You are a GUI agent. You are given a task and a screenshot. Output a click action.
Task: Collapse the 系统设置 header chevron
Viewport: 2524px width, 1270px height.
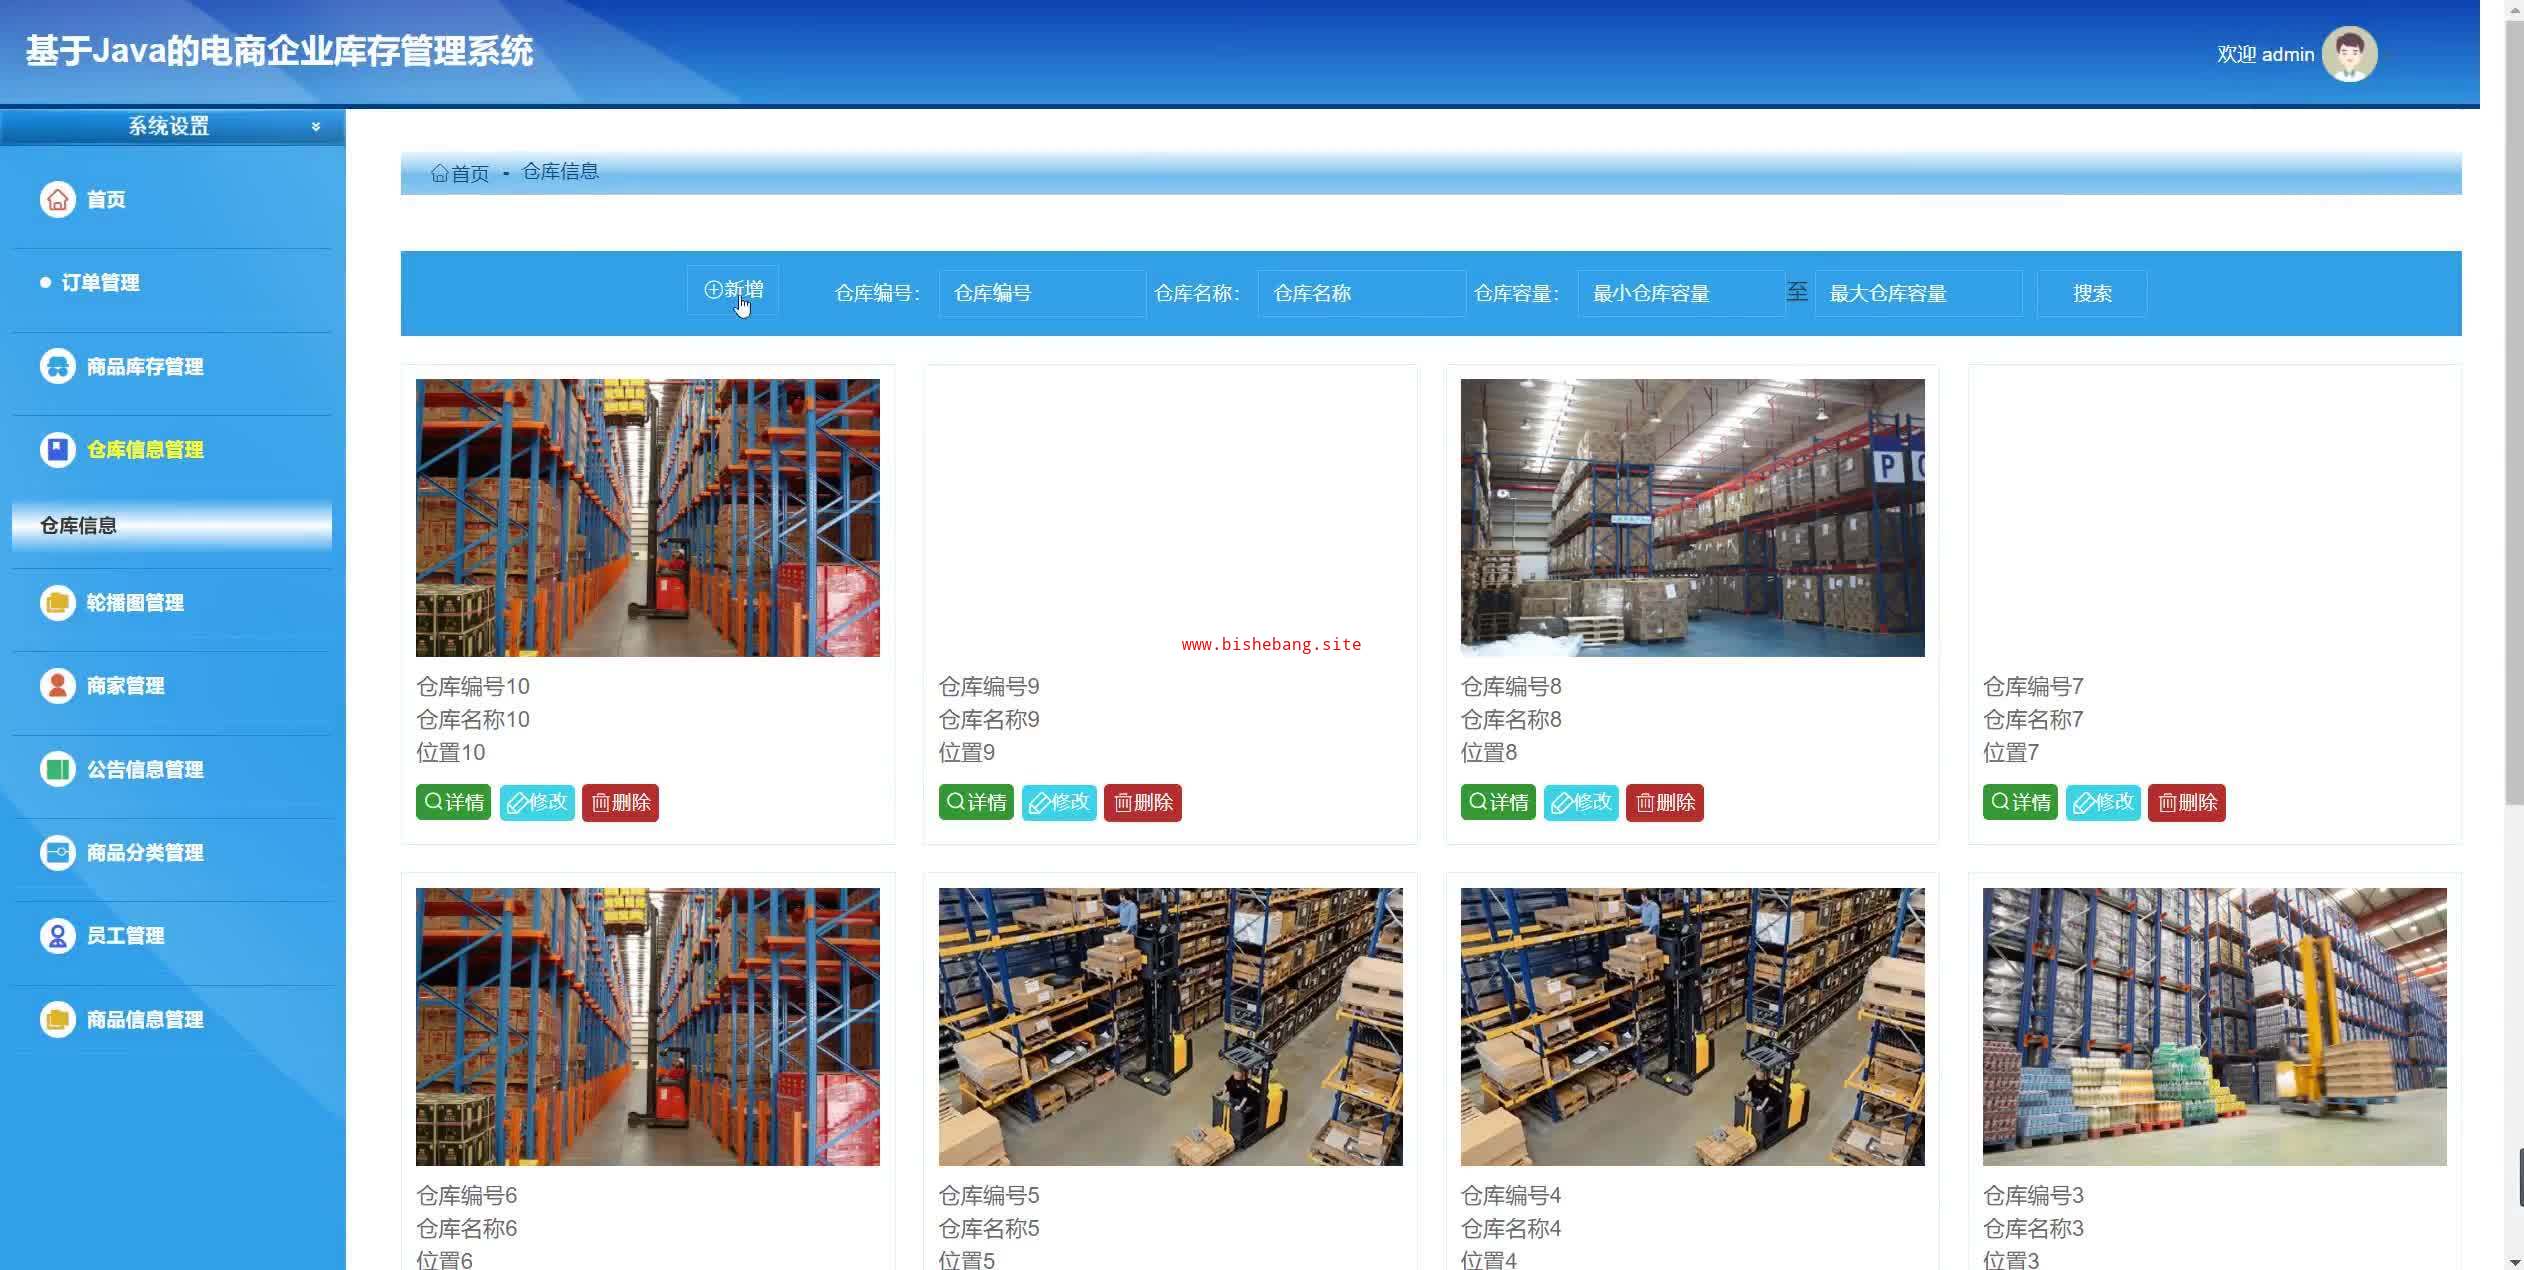(316, 127)
